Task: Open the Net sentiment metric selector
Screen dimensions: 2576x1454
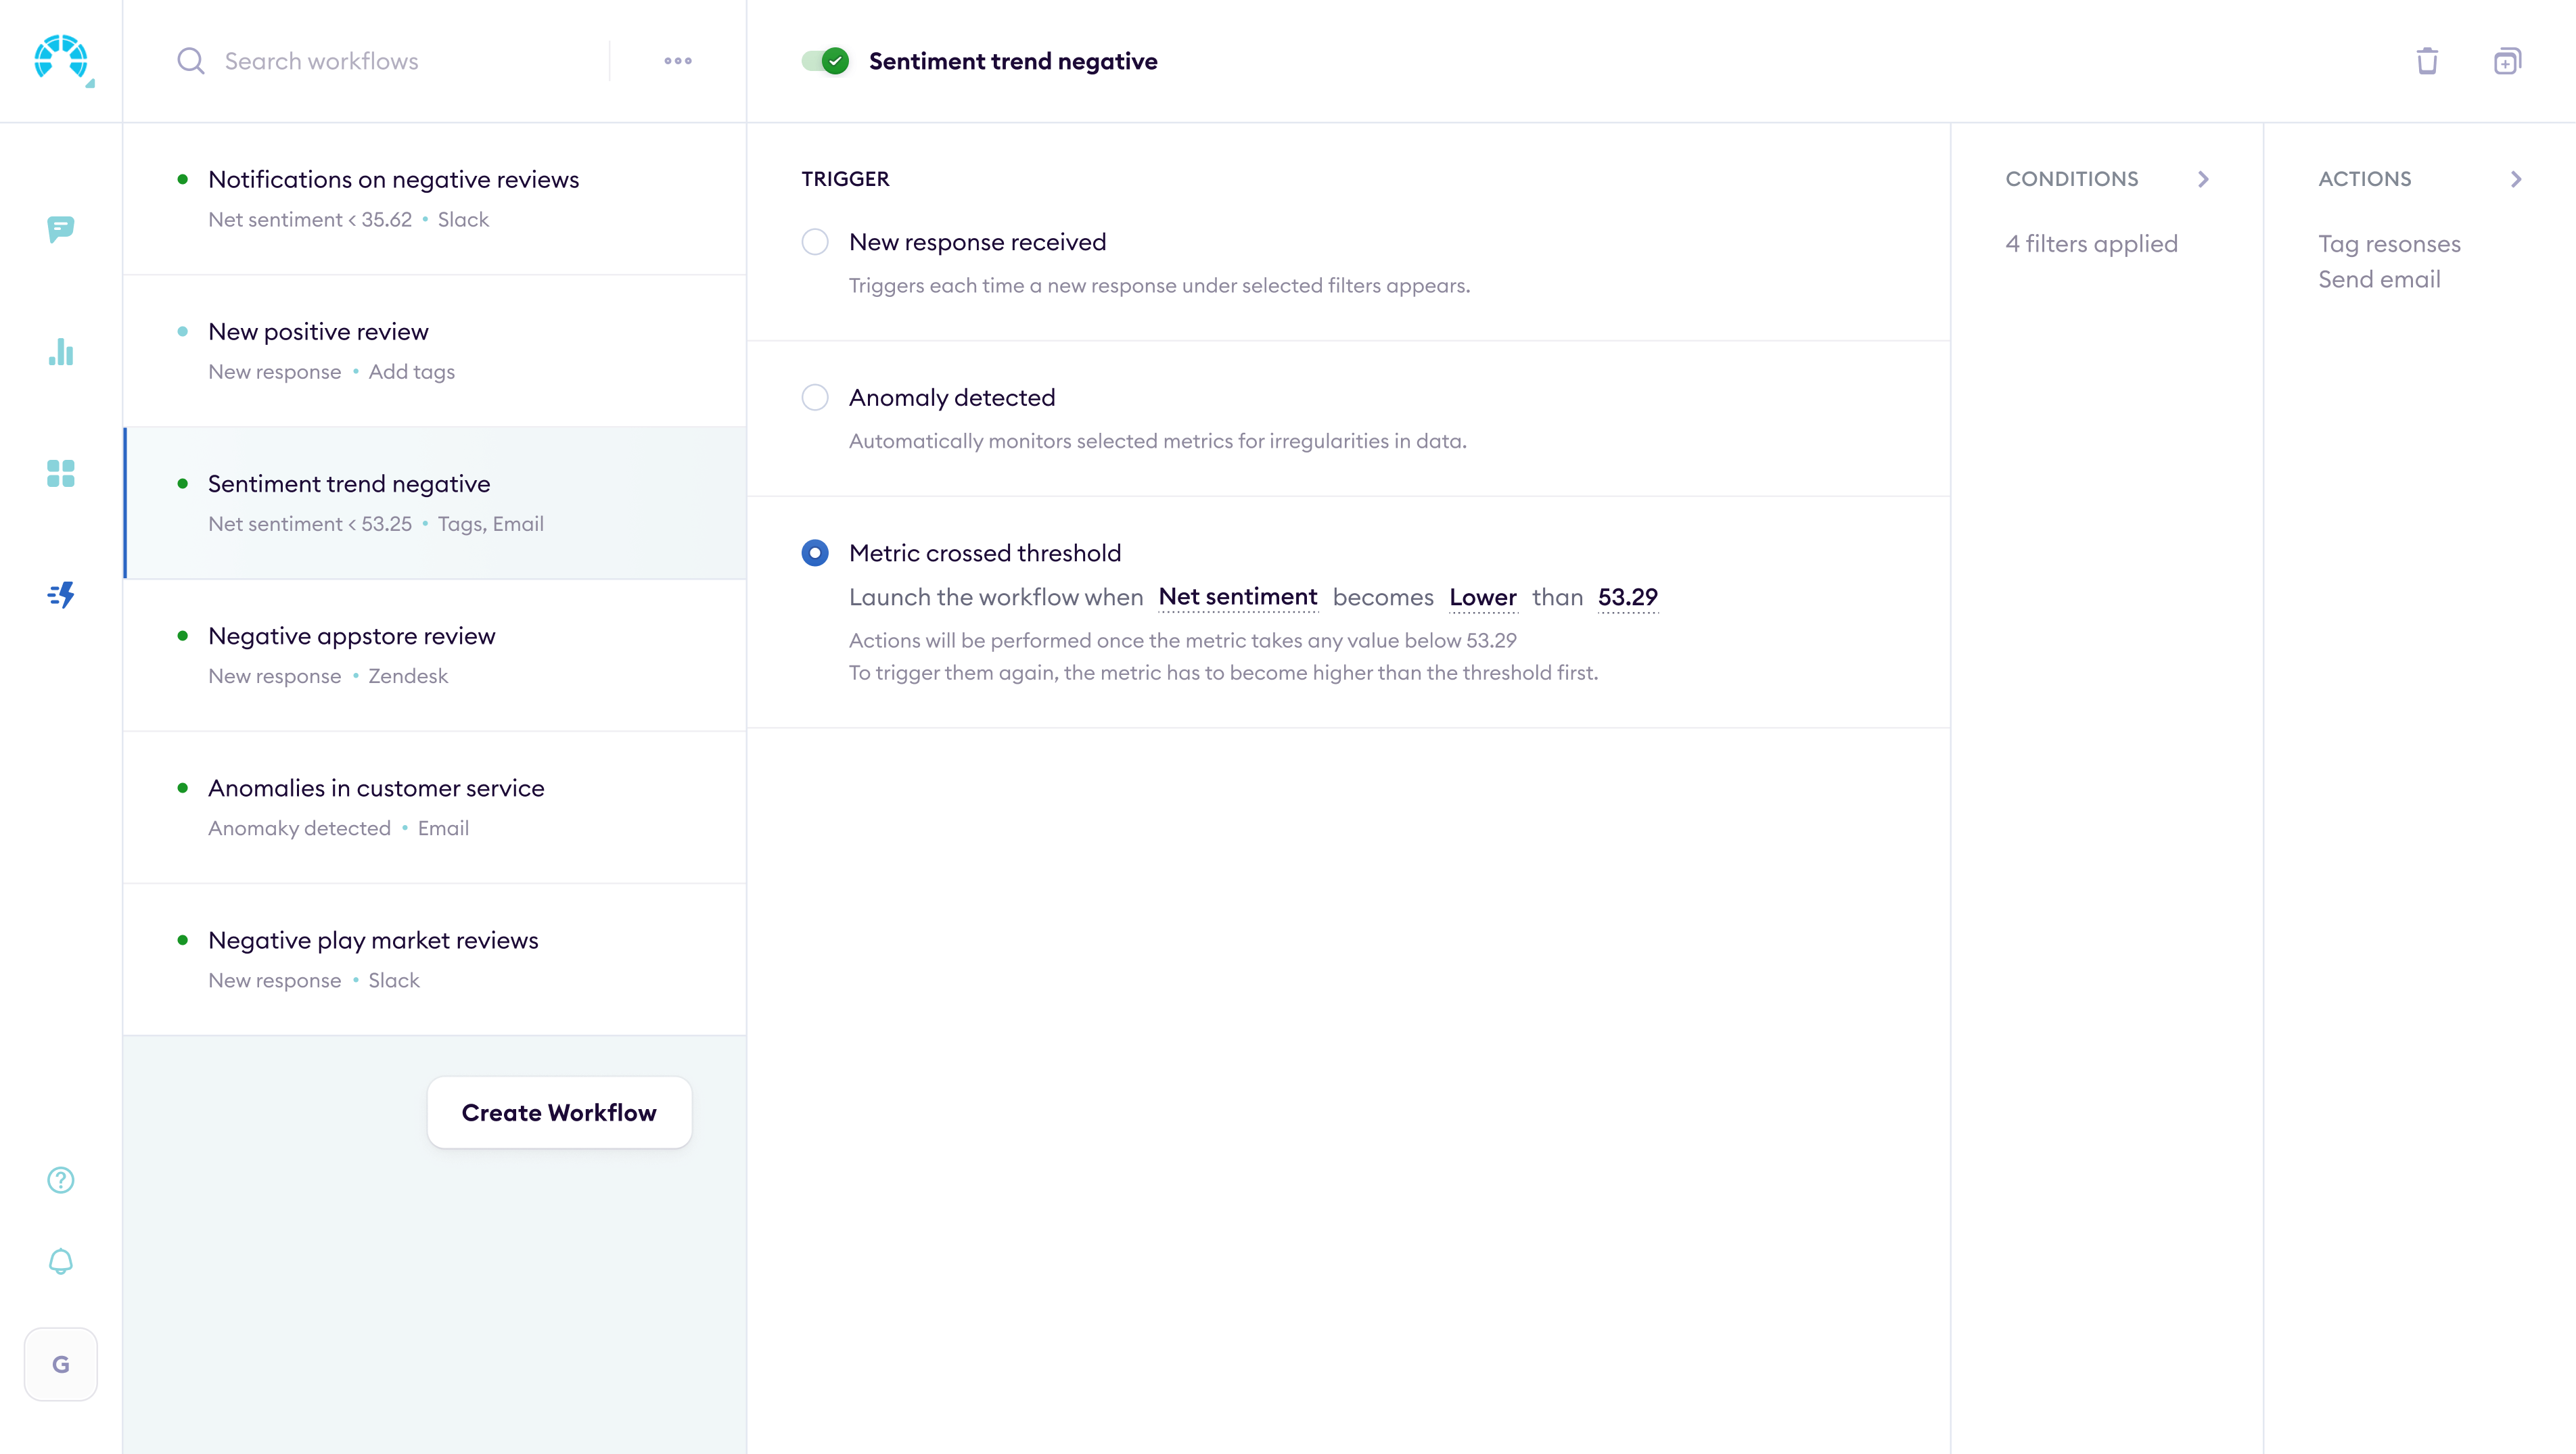Action: pyautogui.click(x=1238, y=597)
